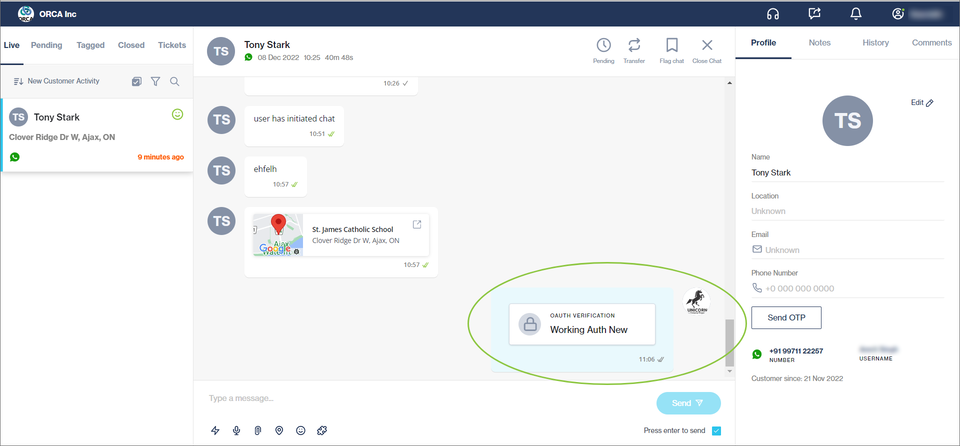The width and height of the screenshot is (960, 446).
Task: Open quick replies lightning bolt icon
Action: [215, 430]
